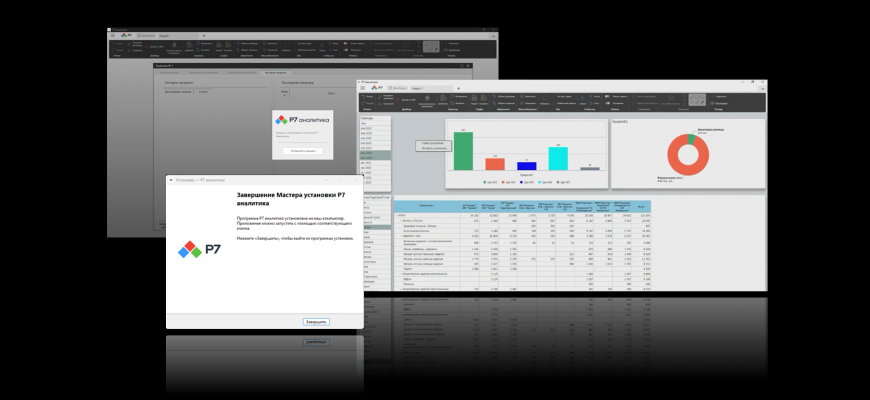Close the Загрузка № 1 dialog in the back window
The image size is (870, 400).
[468, 65]
